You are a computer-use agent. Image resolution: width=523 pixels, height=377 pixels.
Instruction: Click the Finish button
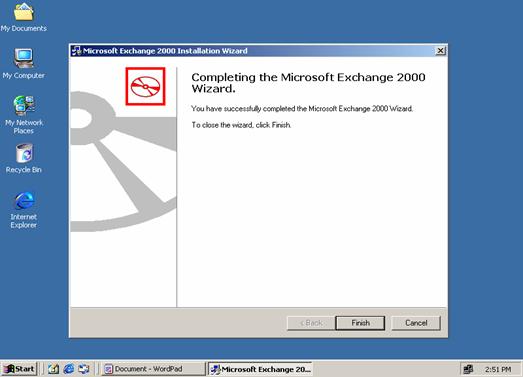[x=360, y=323]
